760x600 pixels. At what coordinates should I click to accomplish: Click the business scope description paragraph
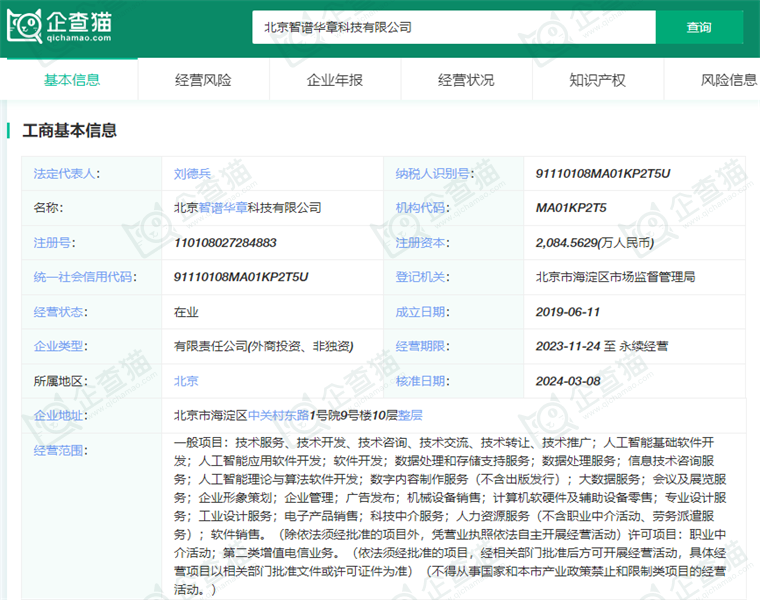[450, 516]
